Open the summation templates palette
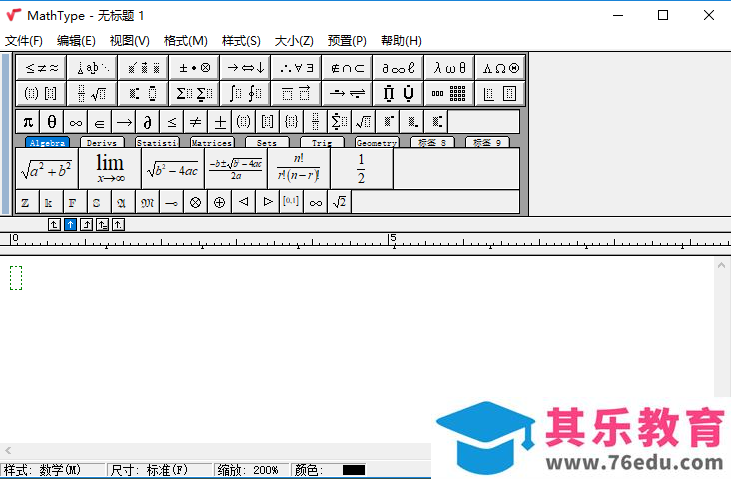The width and height of the screenshot is (731, 479). pos(194,93)
